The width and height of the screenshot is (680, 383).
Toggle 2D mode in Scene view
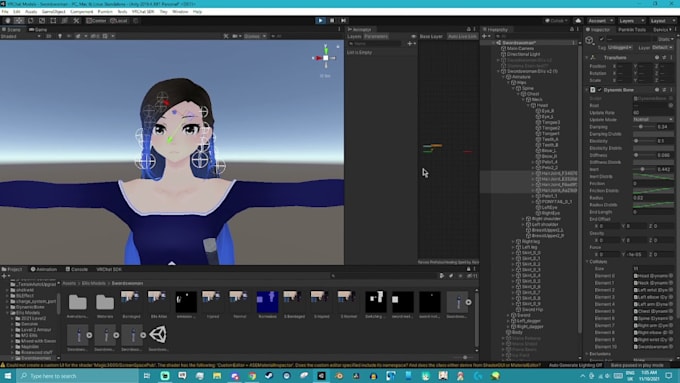[x=49, y=36]
